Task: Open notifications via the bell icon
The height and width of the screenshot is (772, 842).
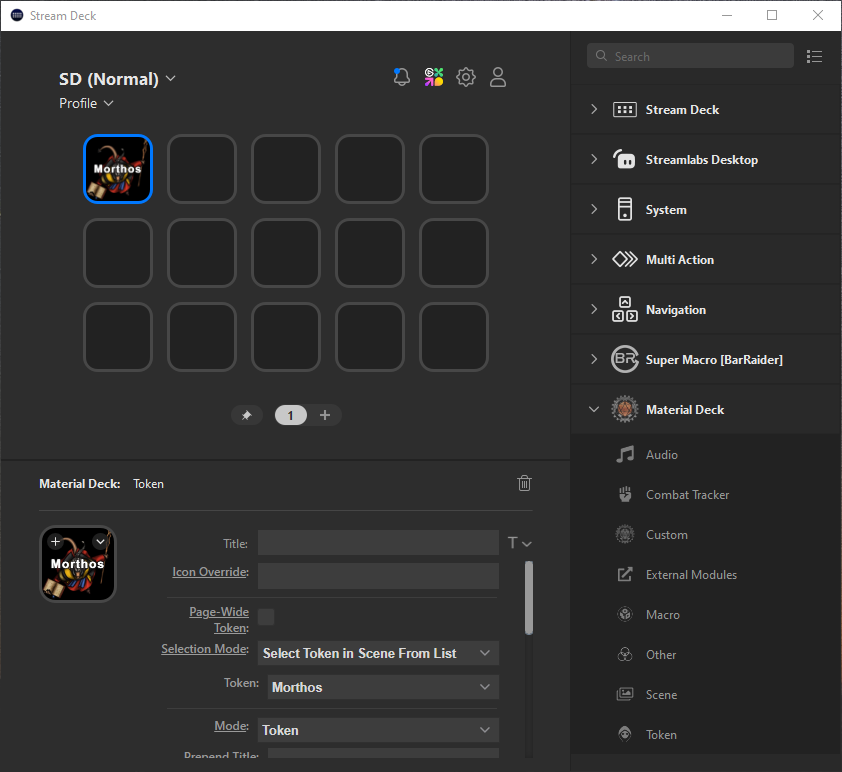Action: click(x=401, y=76)
